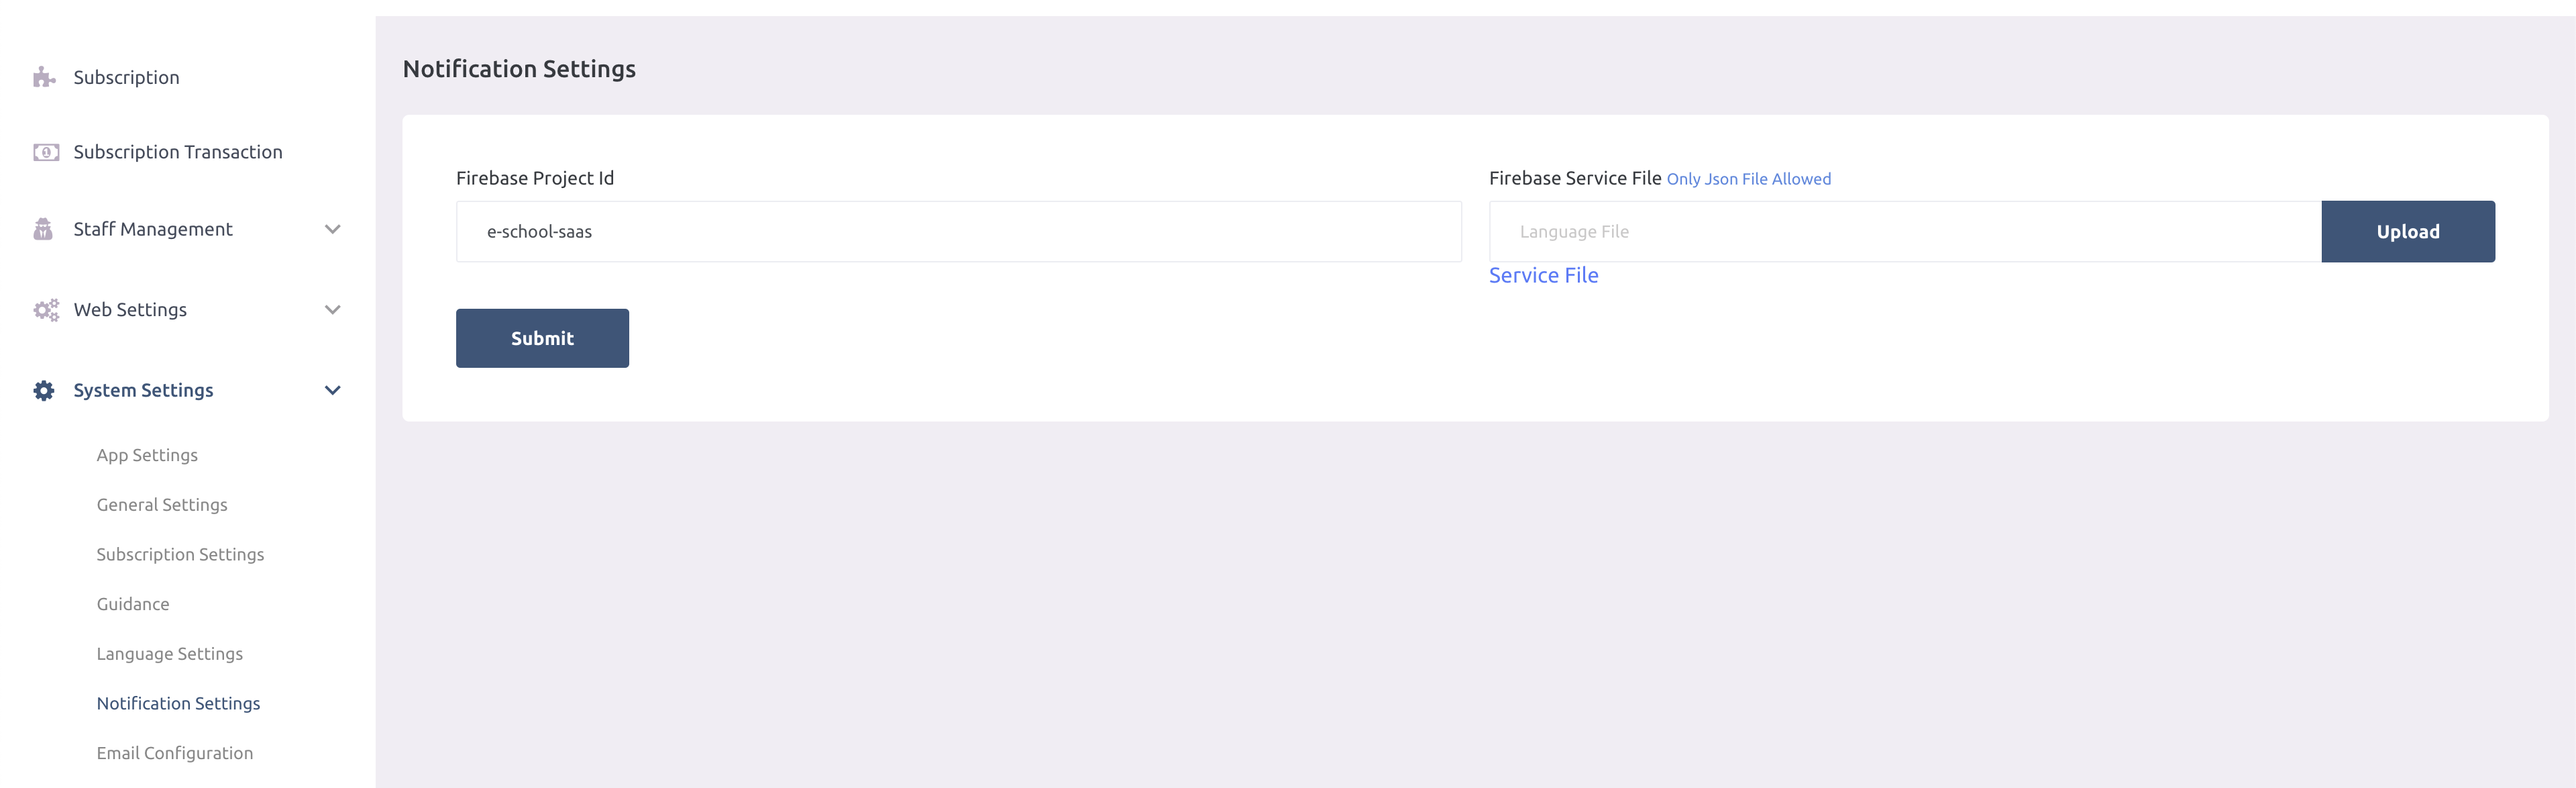Select Language Settings in sidebar
The width and height of the screenshot is (2576, 788).
click(x=170, y=654)
